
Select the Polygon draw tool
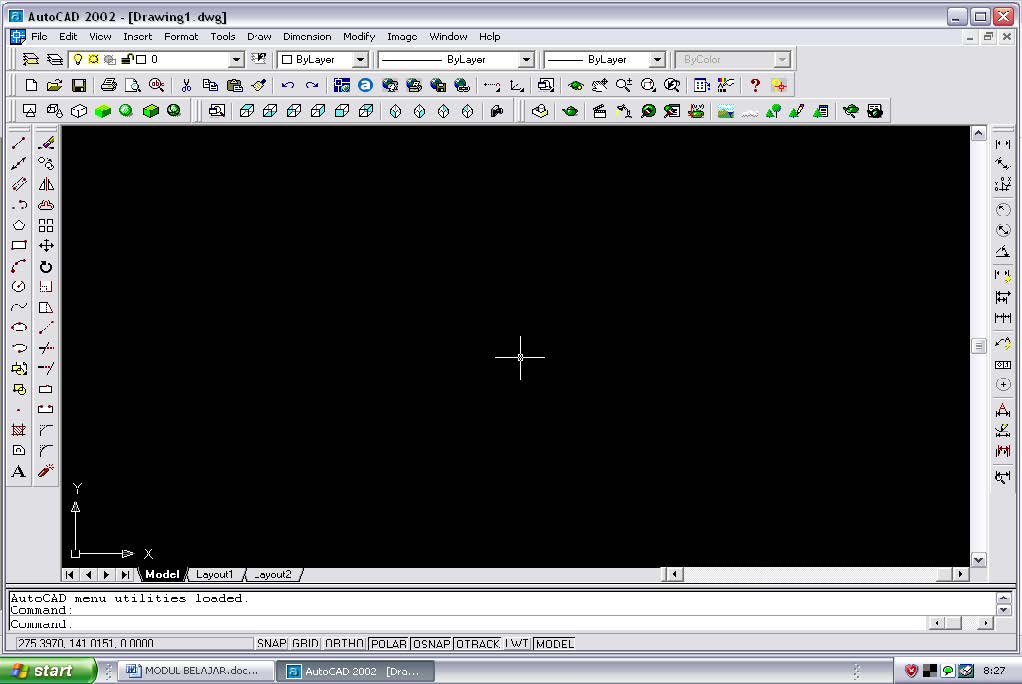[x=18, y=226]
